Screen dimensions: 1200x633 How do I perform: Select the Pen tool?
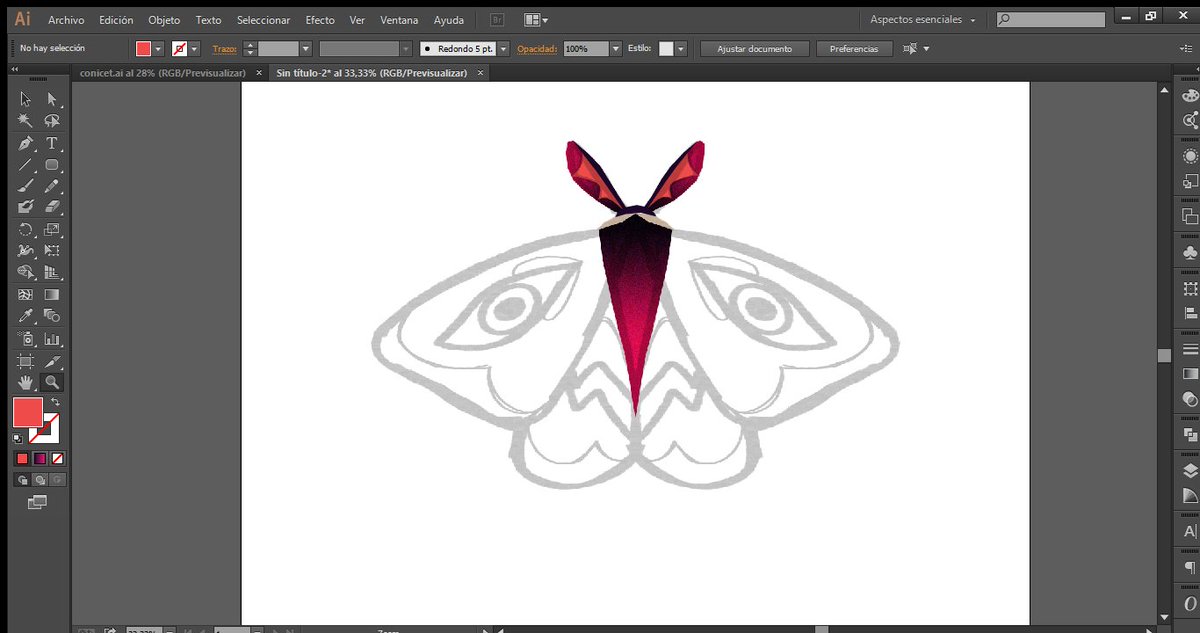click(x=26, y=143)
